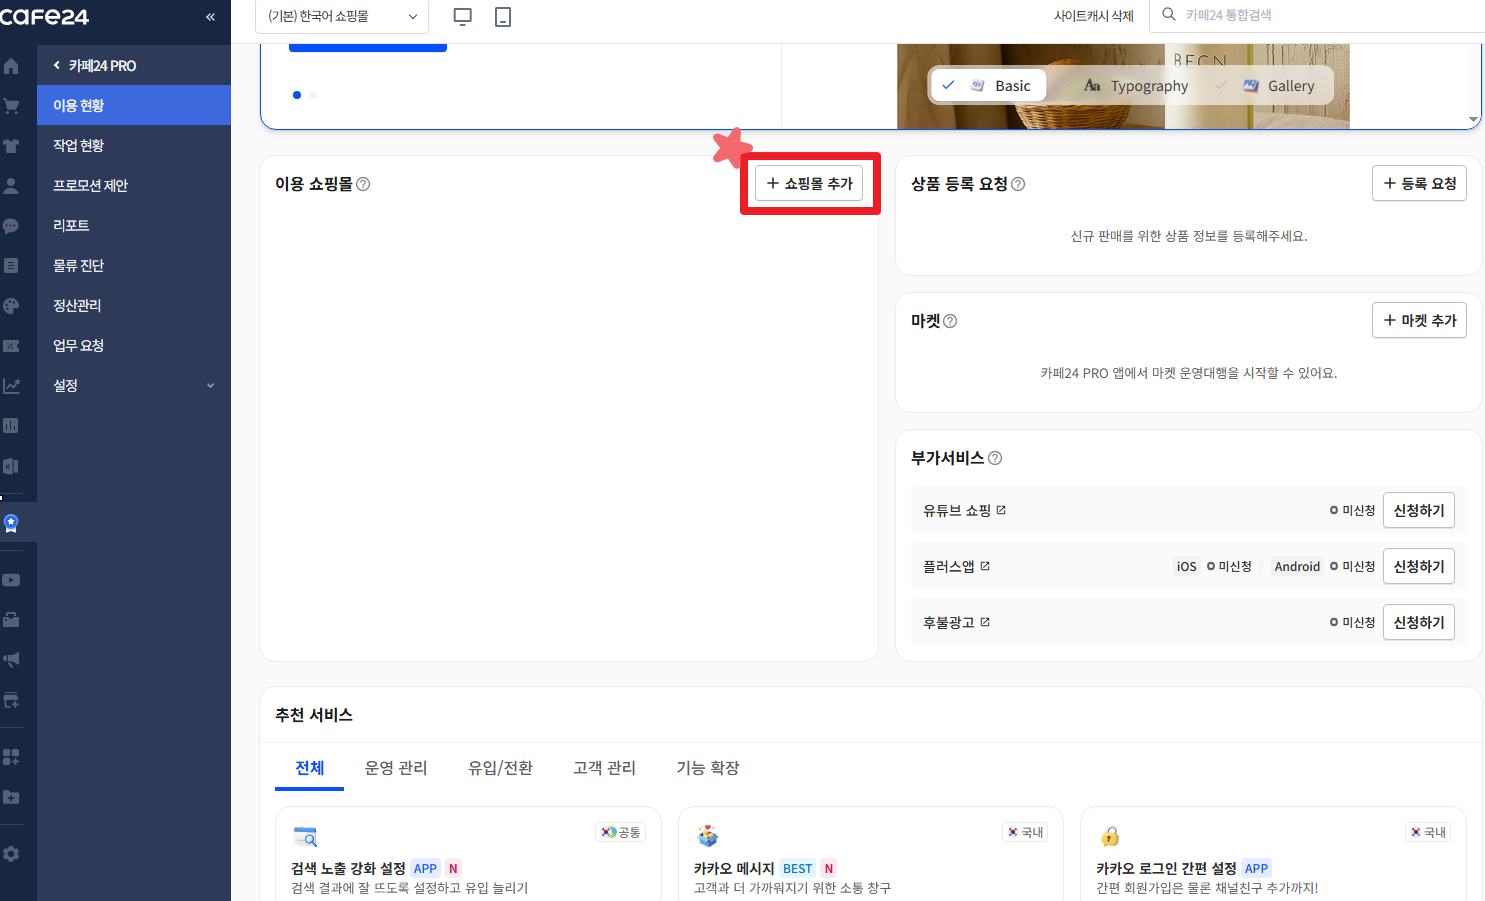
Task: Open 유튜브 쇼핑 external link icon
Action: click(x=1001, y=510)
